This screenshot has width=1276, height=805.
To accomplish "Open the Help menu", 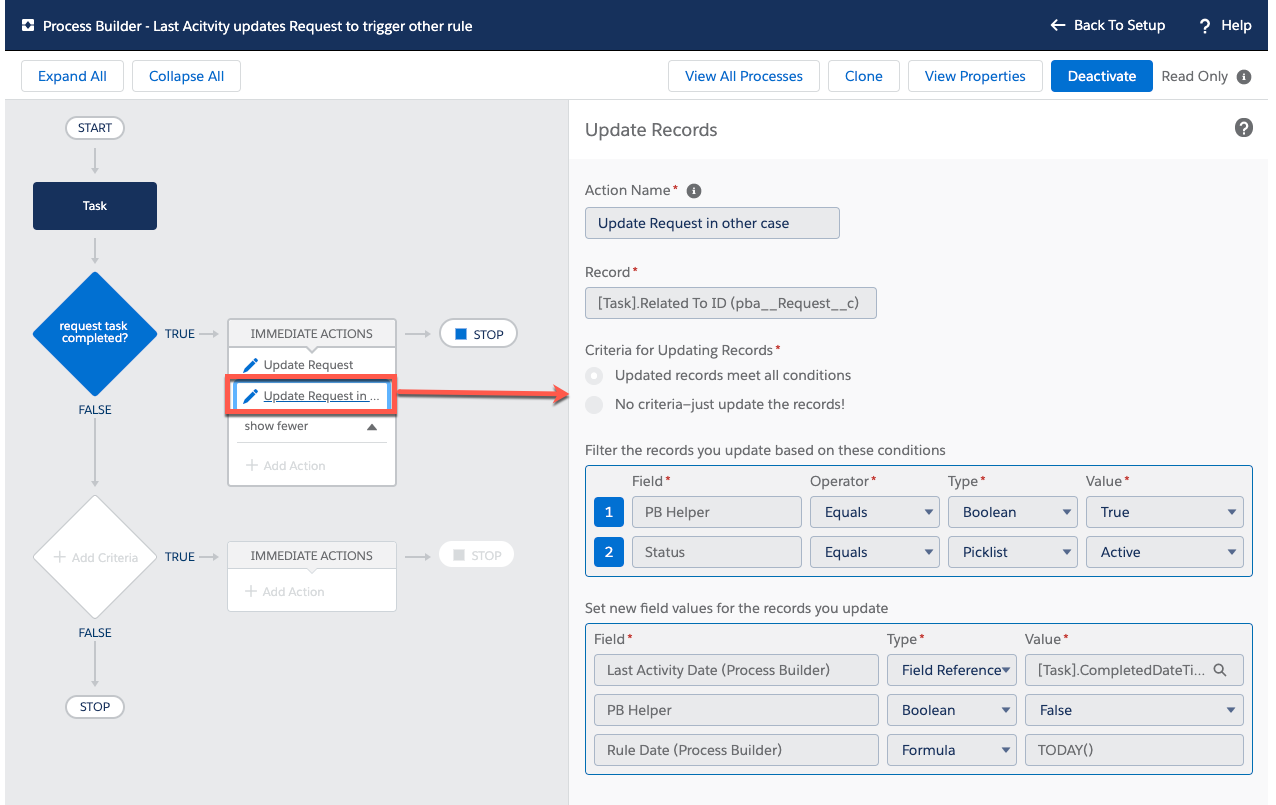I will [x=1224, y=25].
